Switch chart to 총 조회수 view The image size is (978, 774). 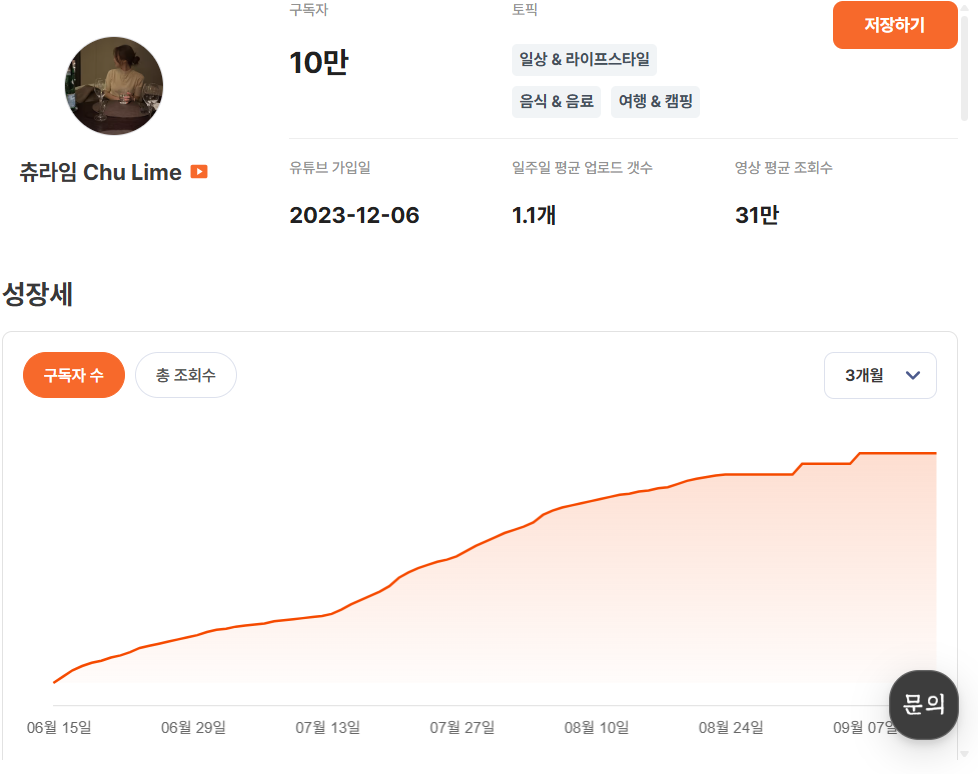pos(185,375)
